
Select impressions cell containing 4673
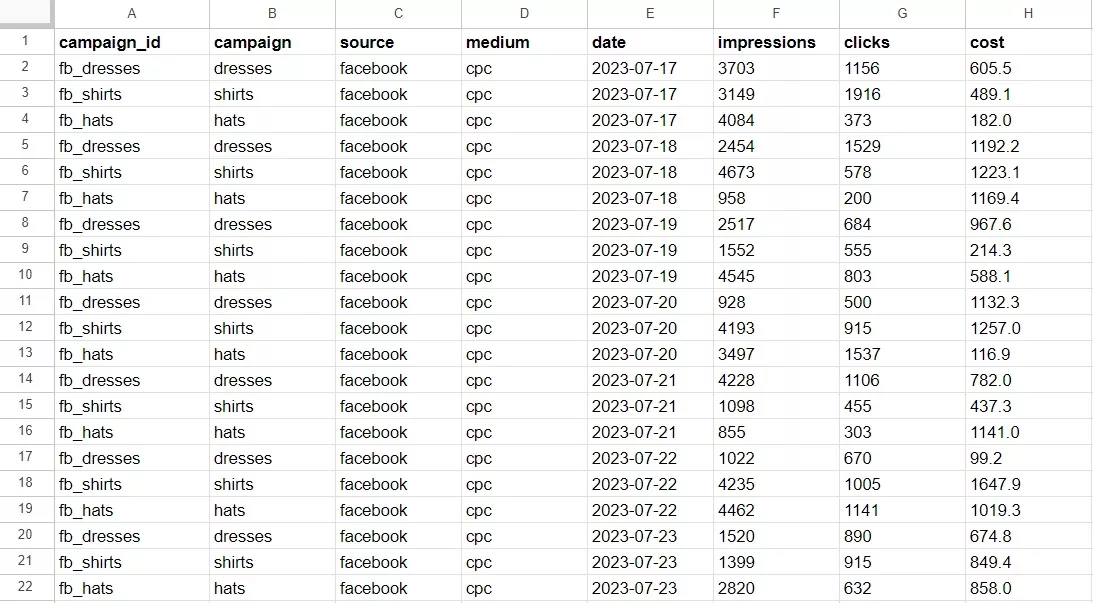pyautogui.click(x=776, y=172)
